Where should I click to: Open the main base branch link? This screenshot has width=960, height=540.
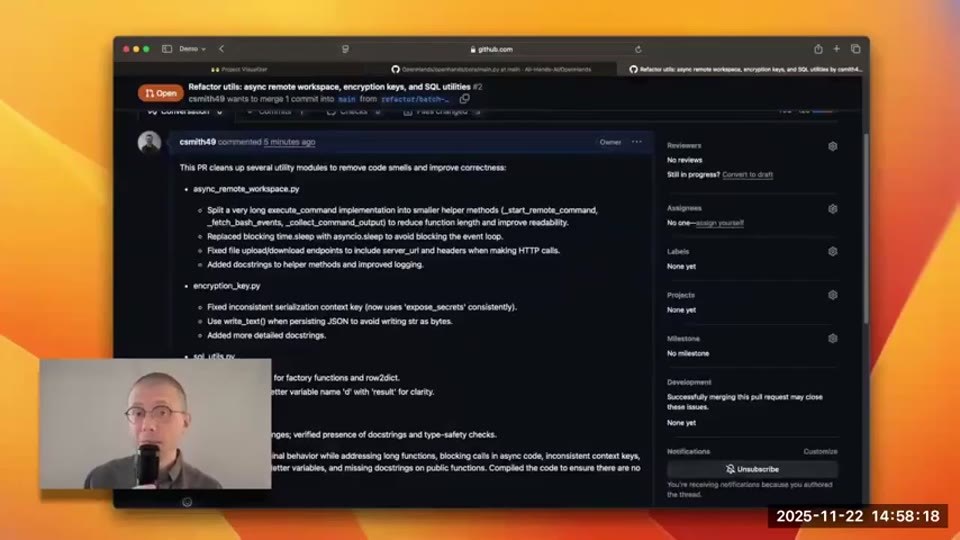[347, 99]
